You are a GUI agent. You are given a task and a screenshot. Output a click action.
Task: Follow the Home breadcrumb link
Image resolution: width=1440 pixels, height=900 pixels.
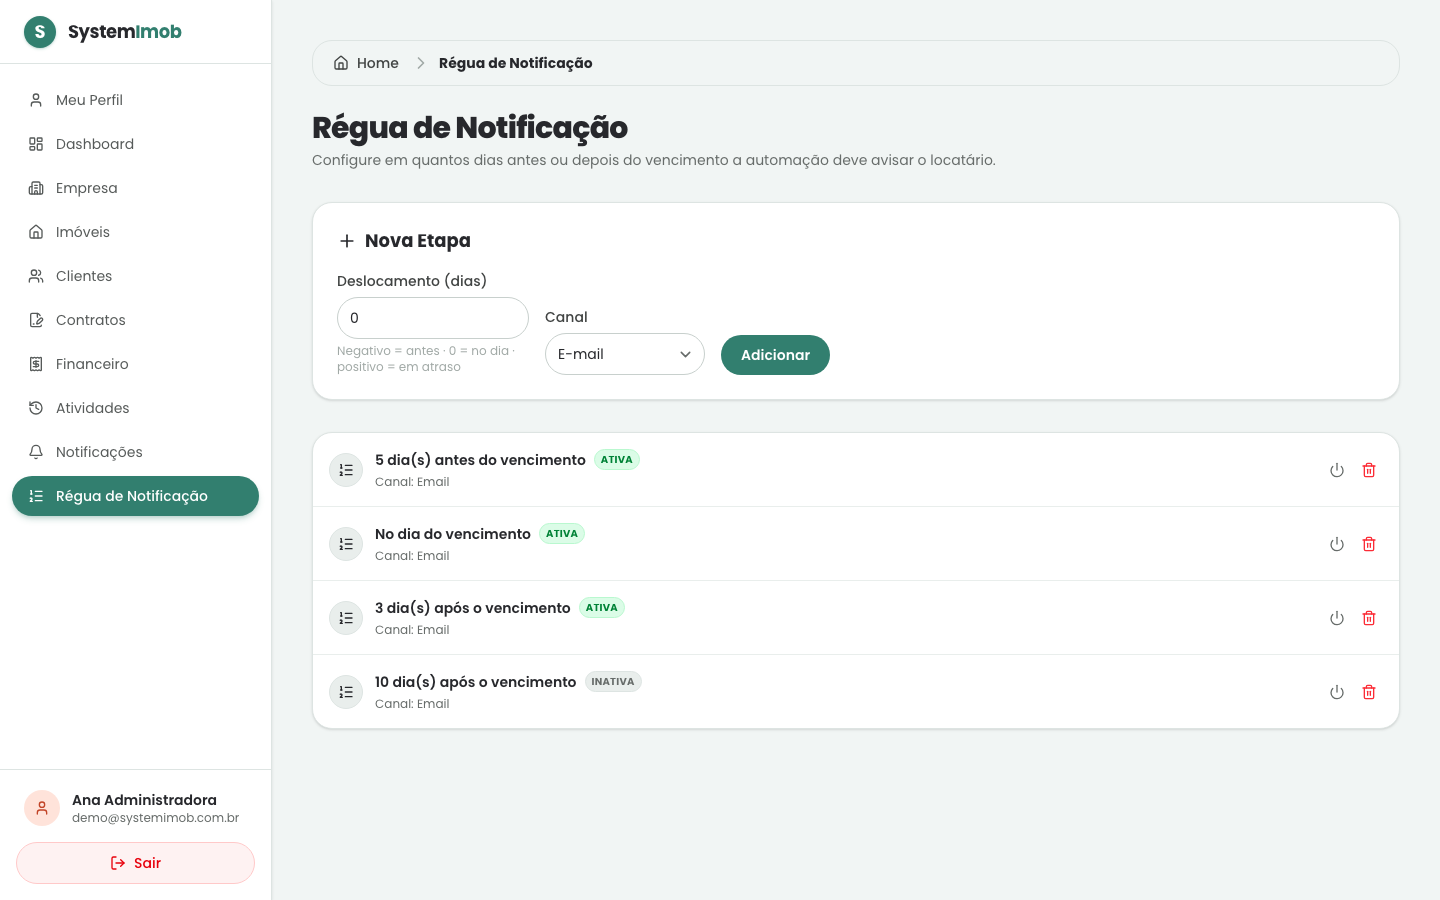pos(366,63)
